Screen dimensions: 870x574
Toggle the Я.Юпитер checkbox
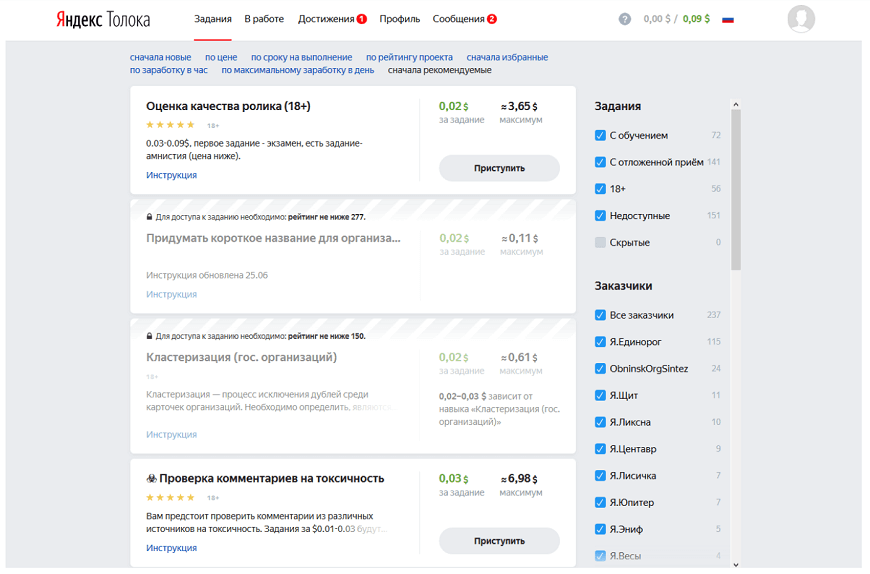600,502
